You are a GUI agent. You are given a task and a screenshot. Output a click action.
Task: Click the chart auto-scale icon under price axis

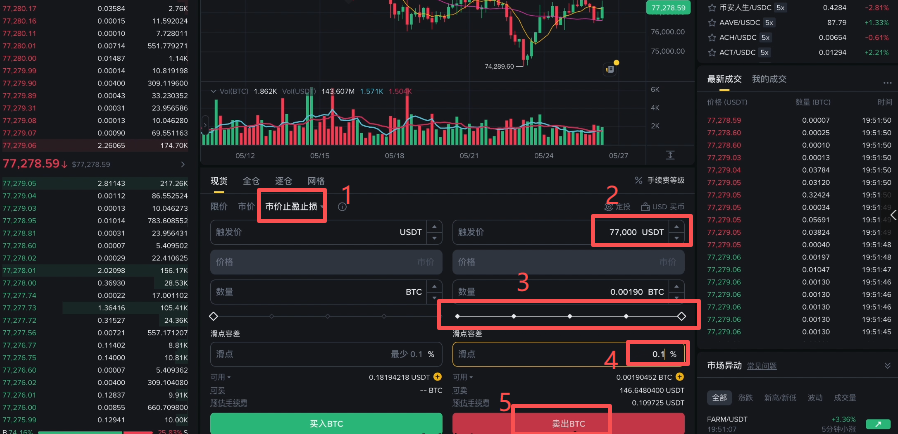(x=670, y=155)
